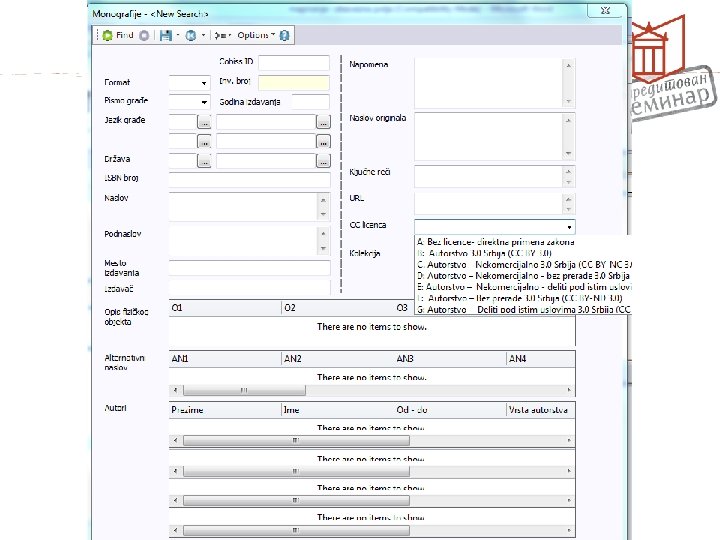
Task: Click the AN3 column header
Action: pyautogui.click(x=450, y=359)
